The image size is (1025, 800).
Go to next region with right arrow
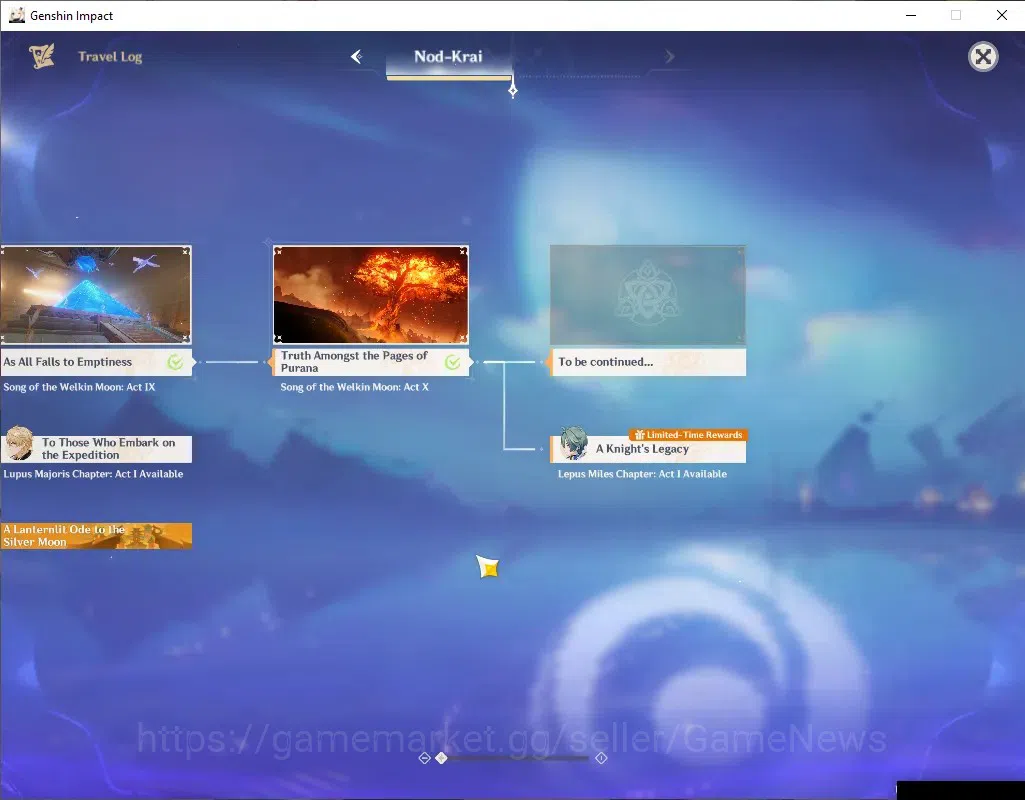pyautogui.click(x=669, y=57)
